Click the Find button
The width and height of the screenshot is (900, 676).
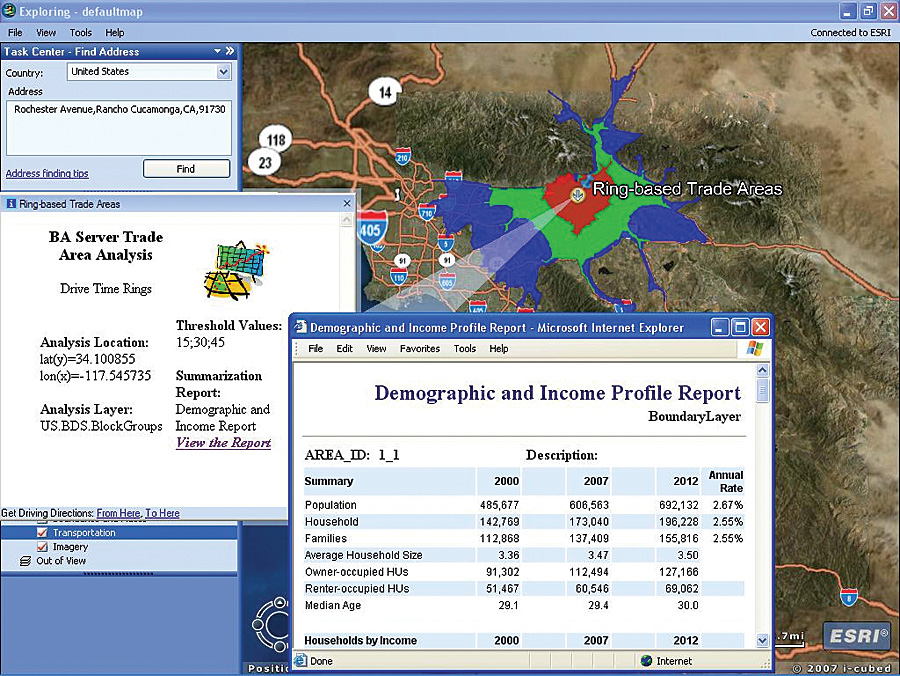186,169
